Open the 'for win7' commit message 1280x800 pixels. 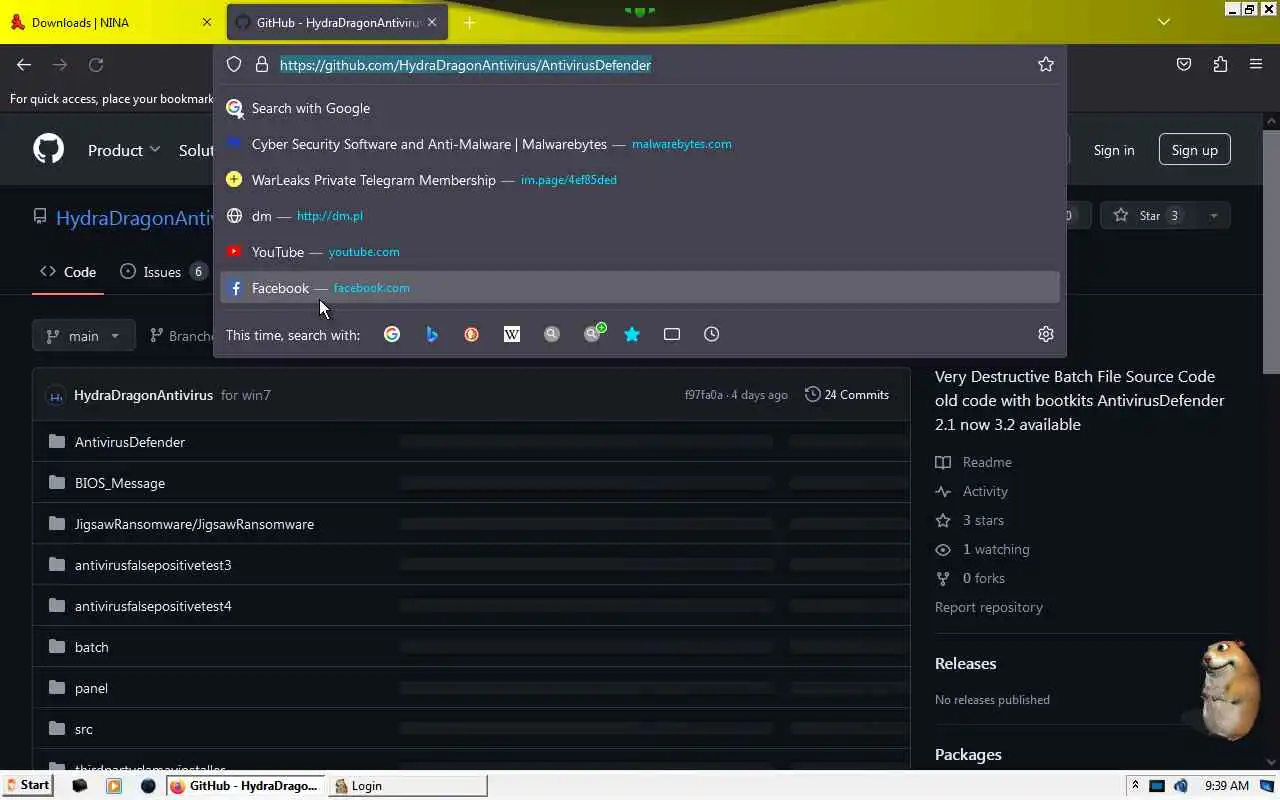point(246,395)
